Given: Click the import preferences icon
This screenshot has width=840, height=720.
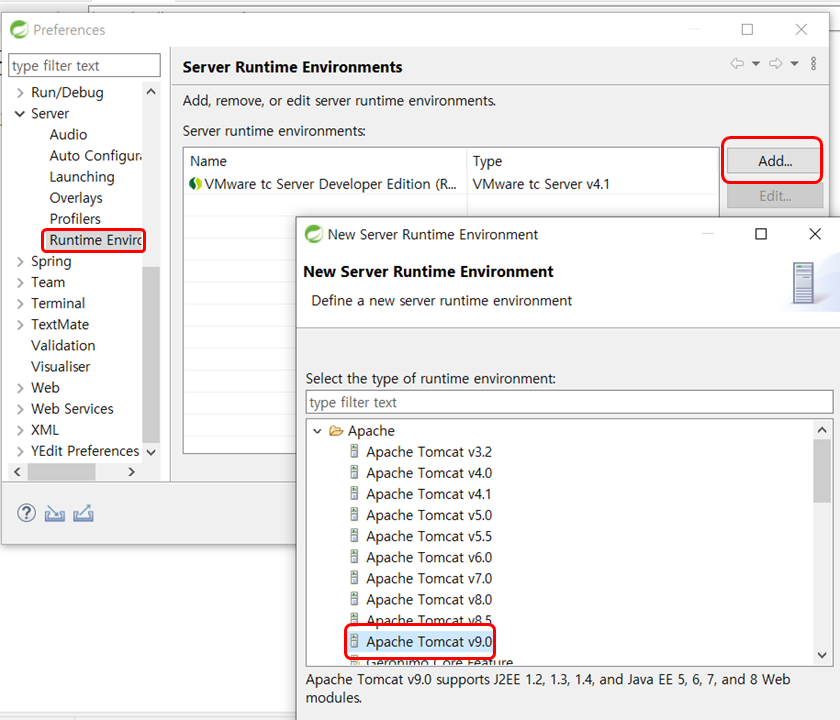Looking at the screenshot, I should click(55, 514).
